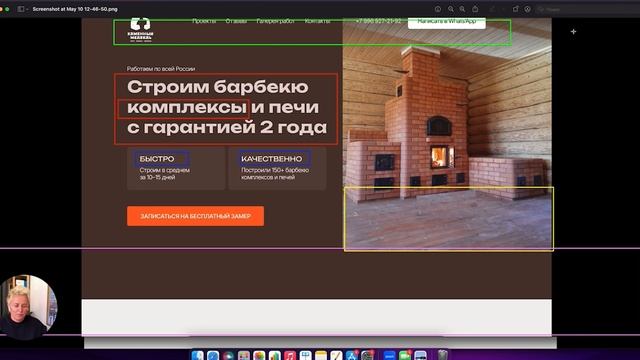This screenshot has width=640, height=360.
Task: Click the КАЧЕСТВЕННО card heading
Action: pos(272,159)
